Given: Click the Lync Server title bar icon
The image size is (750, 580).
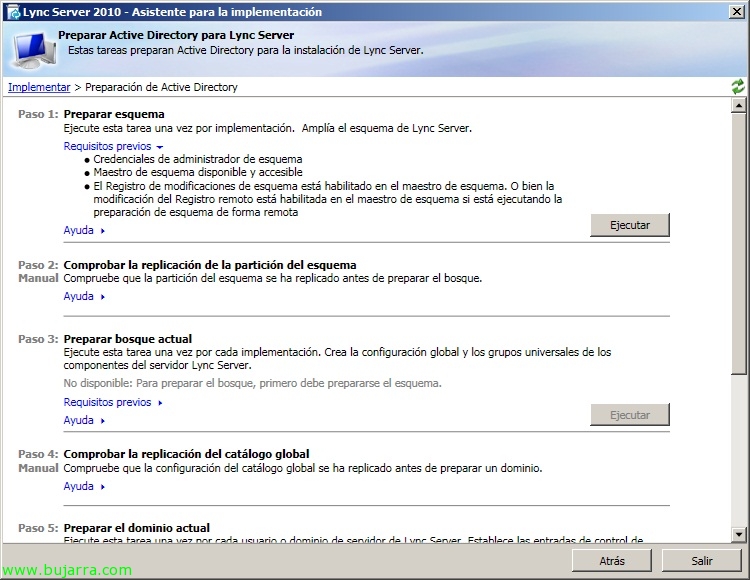Looking at the screenshot, I should click(x=13, y=12).
